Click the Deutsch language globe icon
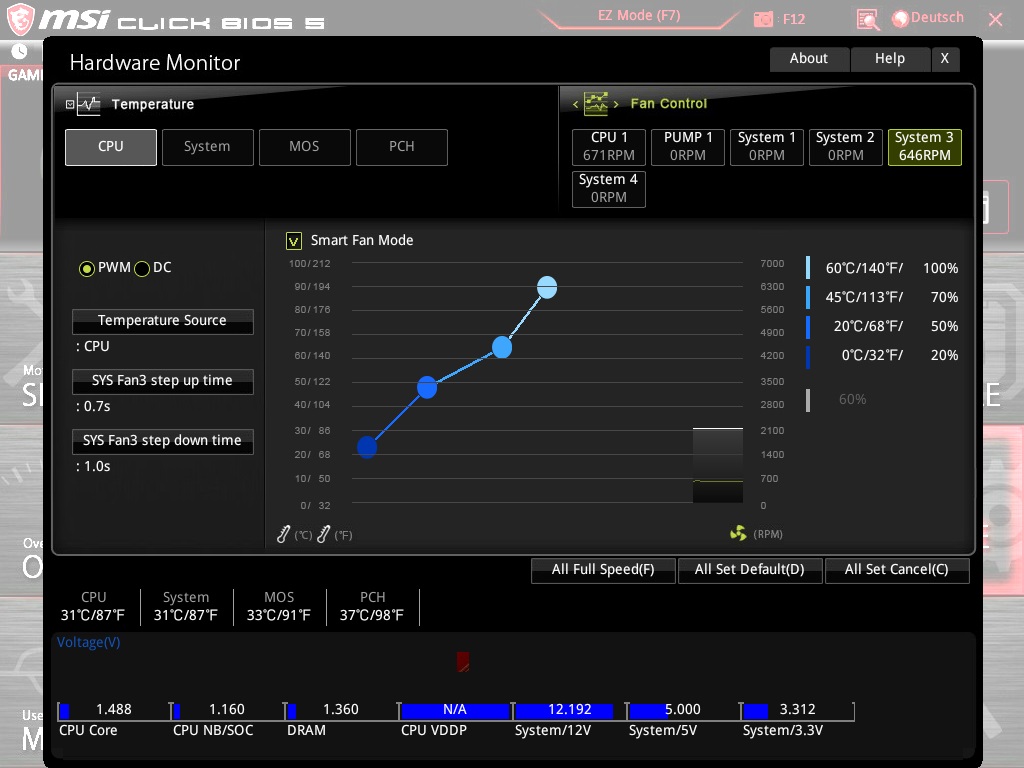Image resolution: width=1024 pixels, height=768 pixels. (901, 18)
